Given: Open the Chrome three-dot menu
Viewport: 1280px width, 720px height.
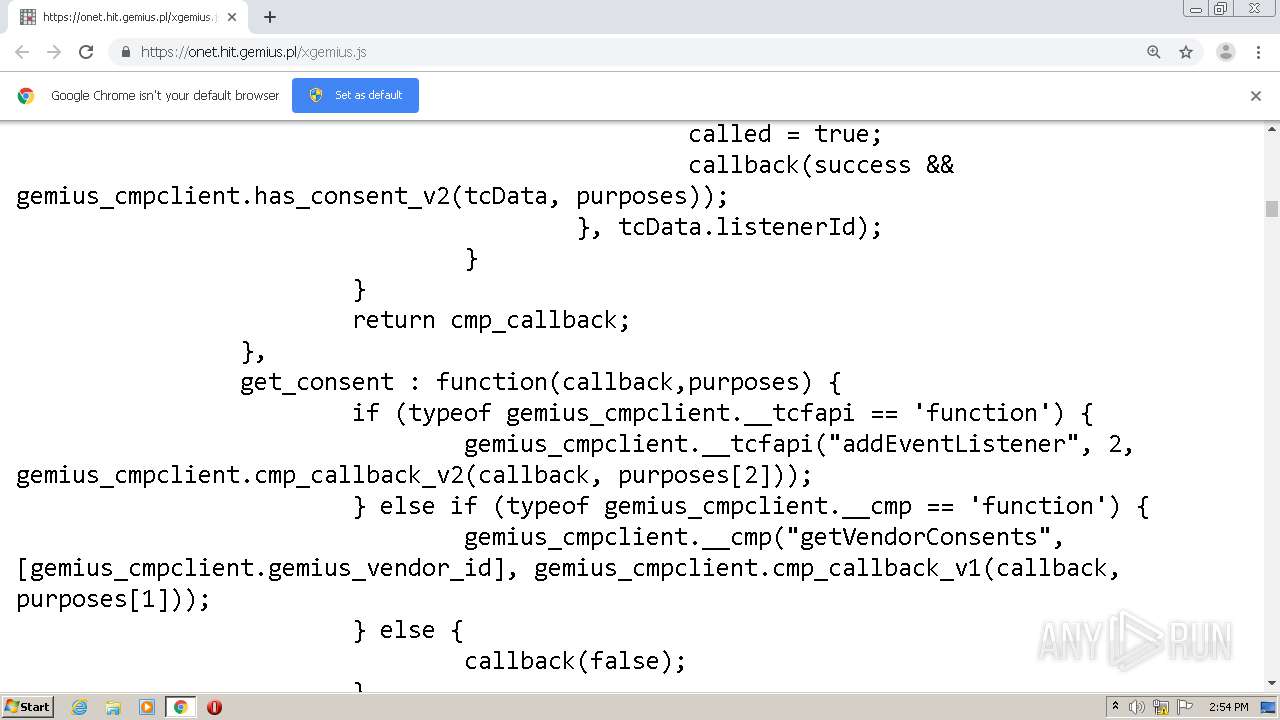Looking at the screenshot, I should [x=1258, y=52].
